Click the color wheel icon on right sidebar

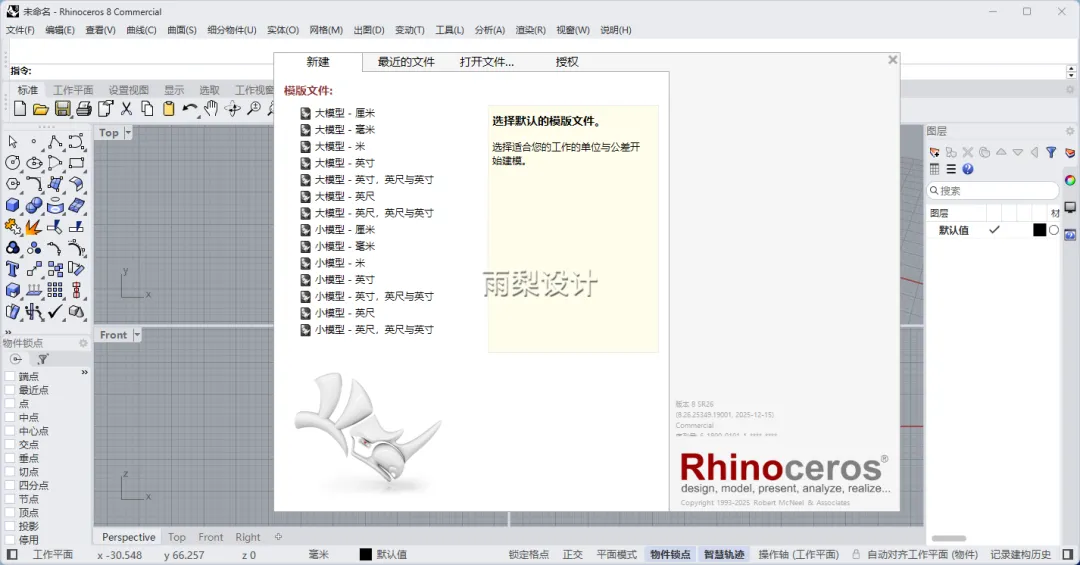[1070, 181]
